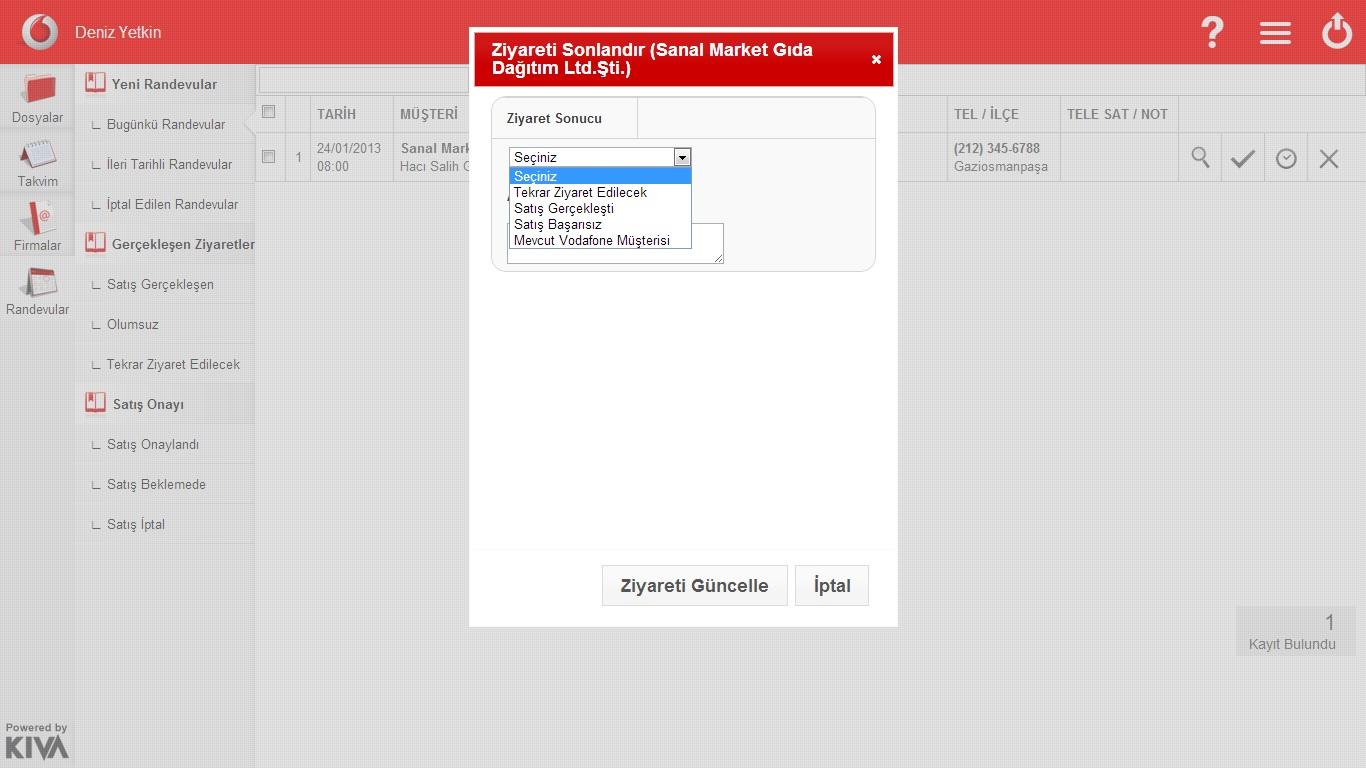Open the help question mark icon
Image resolution: width=1366 pixels, height=768 pixels.
(1212, 32)
